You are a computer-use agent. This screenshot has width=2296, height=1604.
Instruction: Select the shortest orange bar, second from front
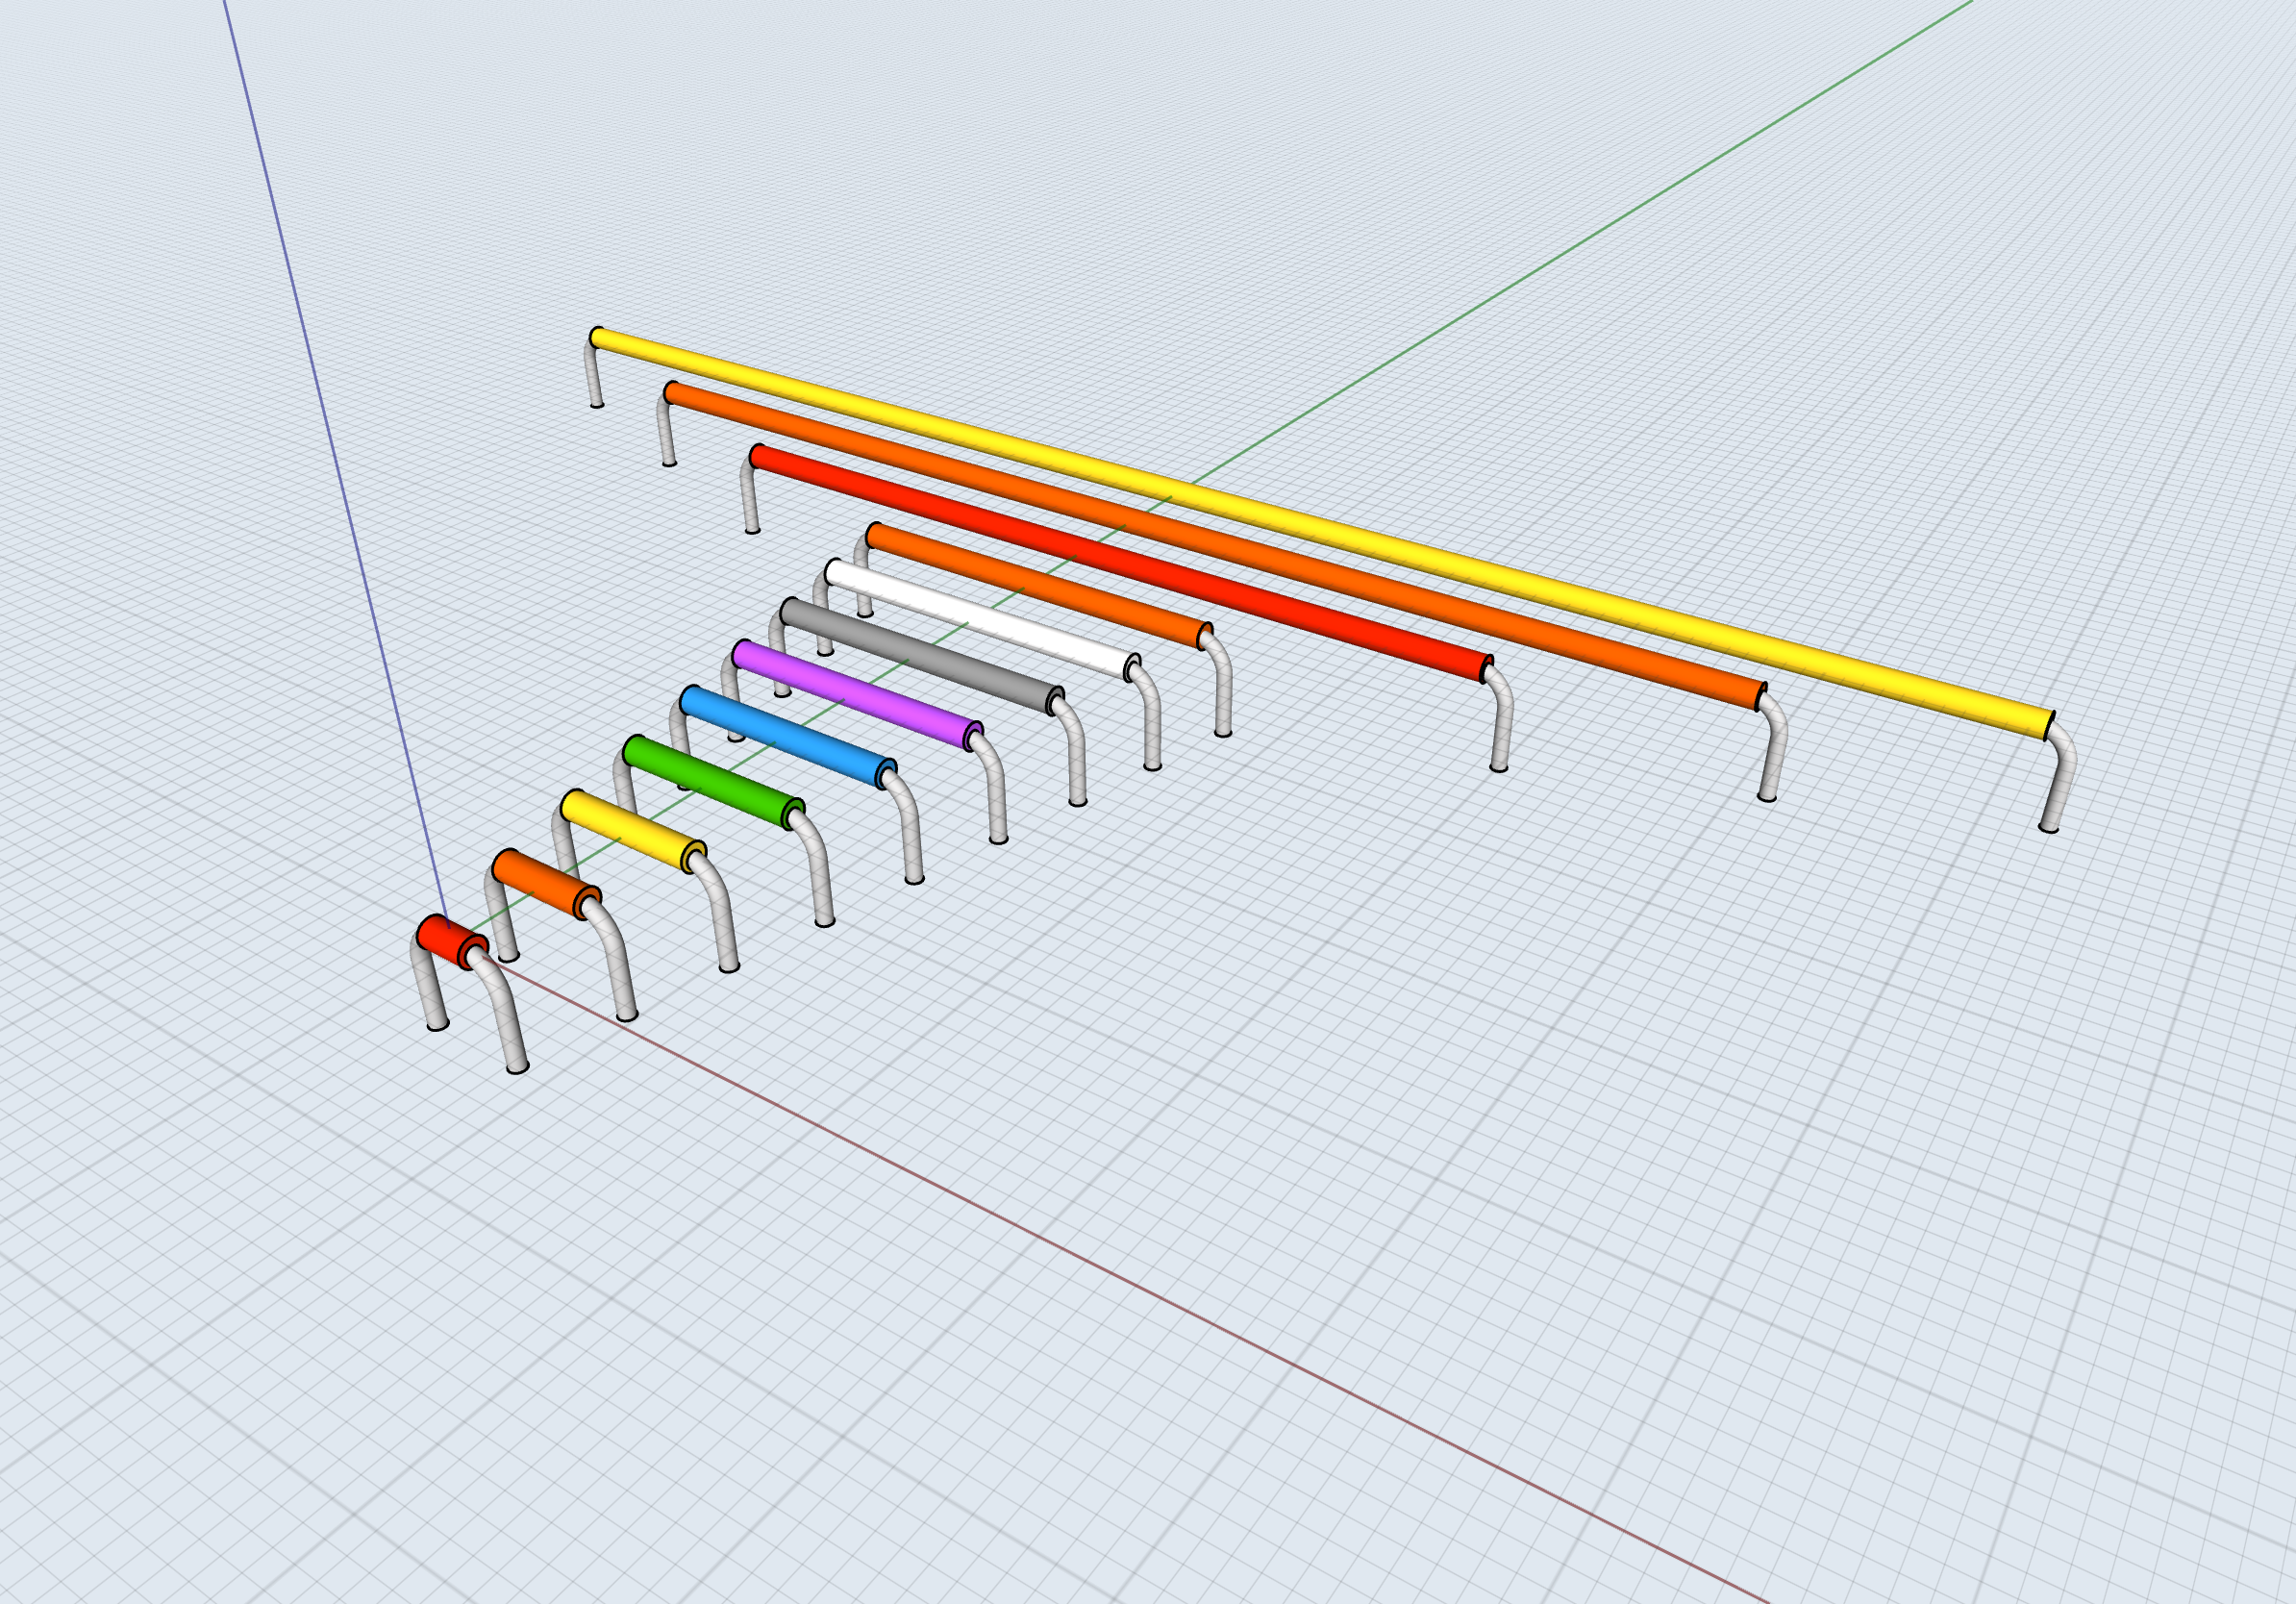545,884
